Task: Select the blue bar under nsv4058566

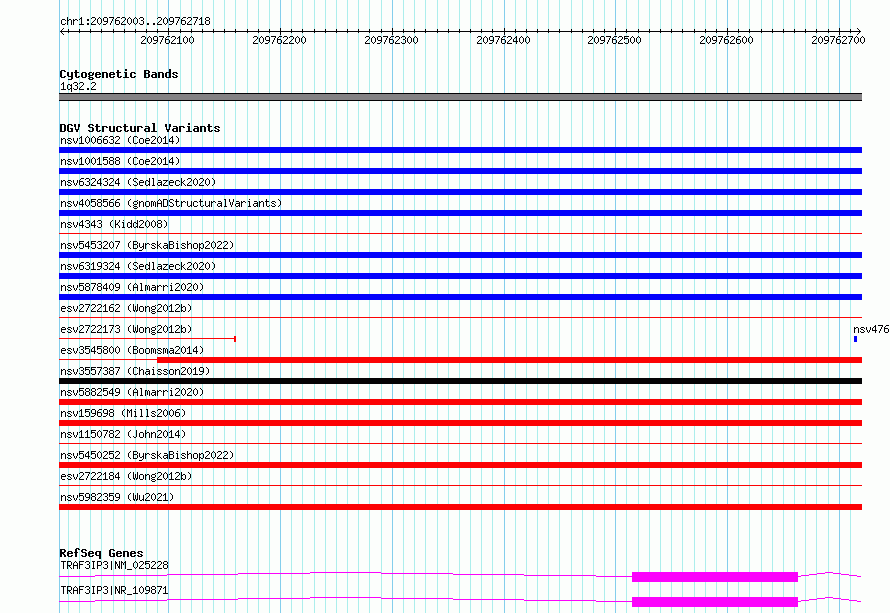Action: (x=460, y=213)
